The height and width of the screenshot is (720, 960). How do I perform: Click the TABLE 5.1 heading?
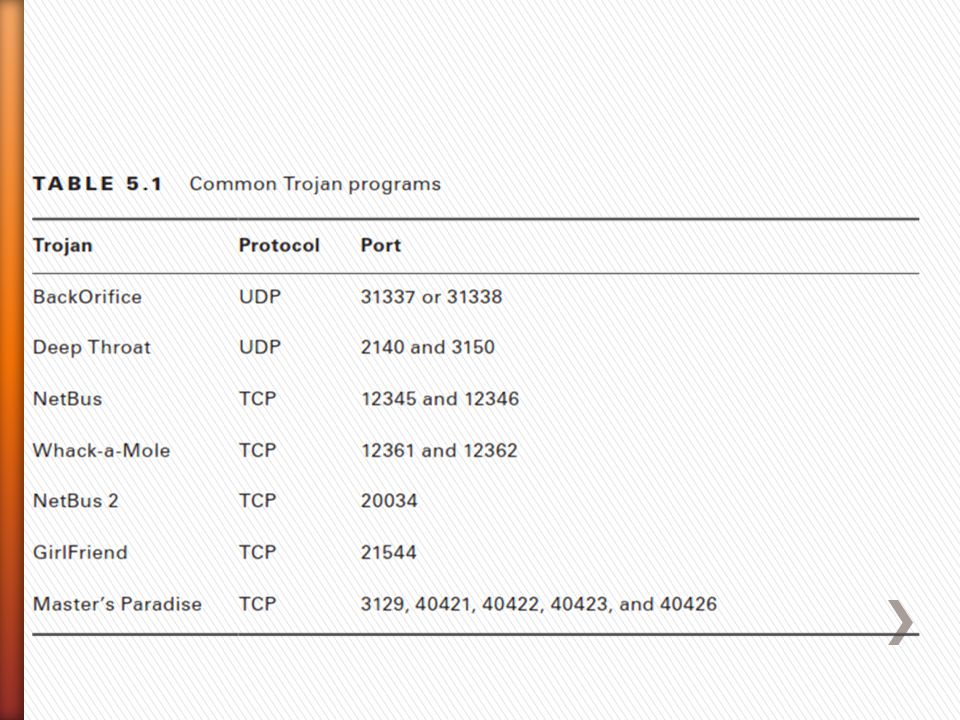(98, 184)
